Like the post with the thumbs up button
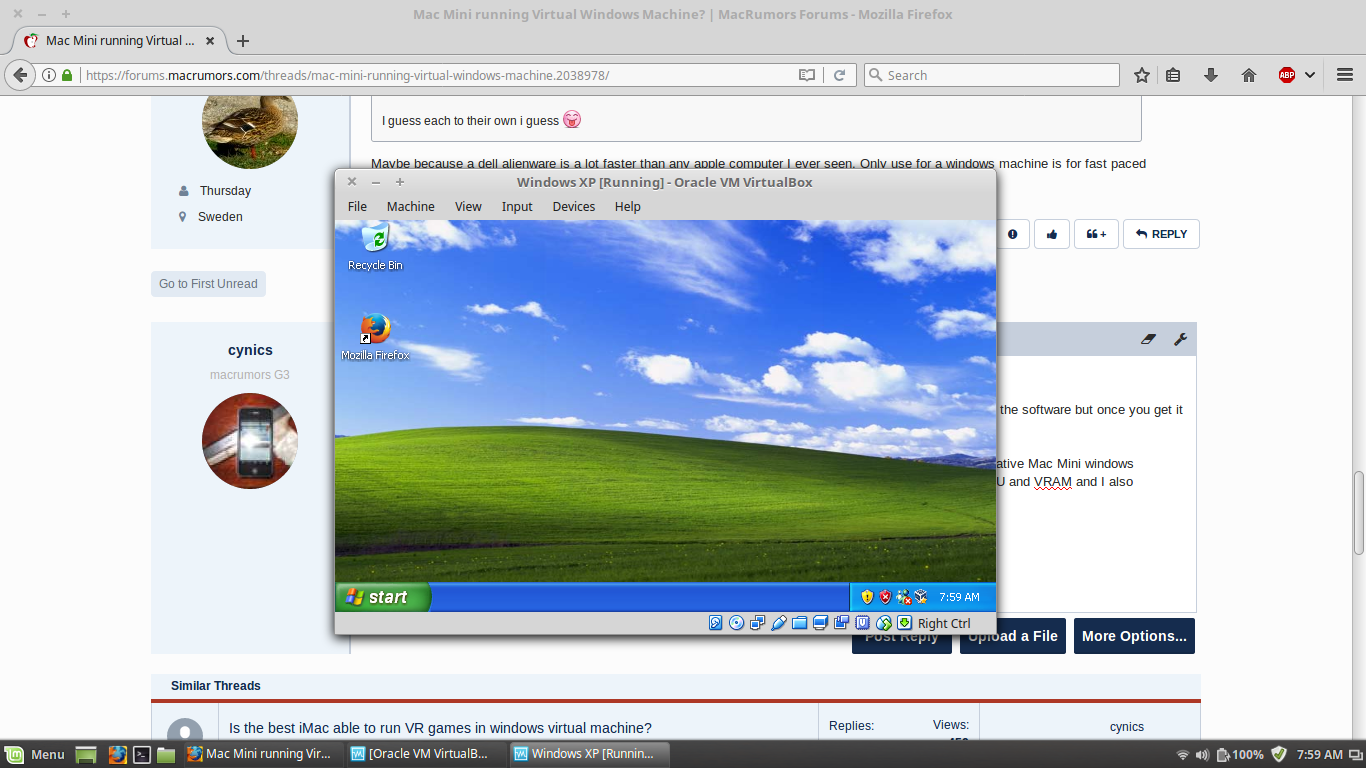The height and width of the screenshot is (768, 1366). [x=1052, y=234]
